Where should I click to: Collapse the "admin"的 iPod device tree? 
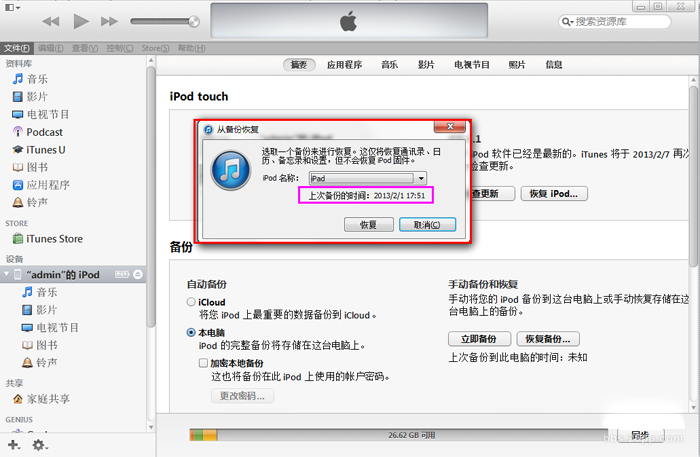pyautogui.click(x=7, y=274)
